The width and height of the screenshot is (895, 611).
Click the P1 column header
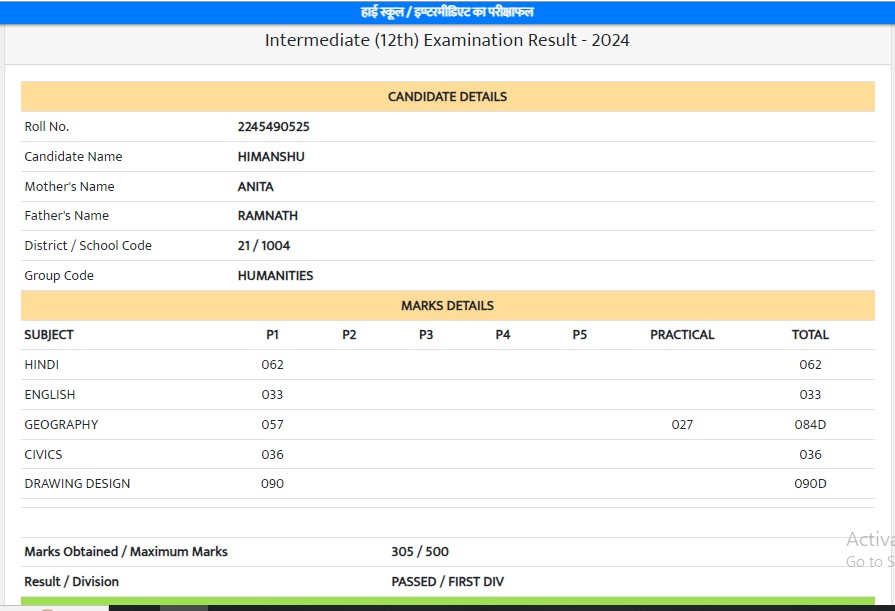[272, 335]
